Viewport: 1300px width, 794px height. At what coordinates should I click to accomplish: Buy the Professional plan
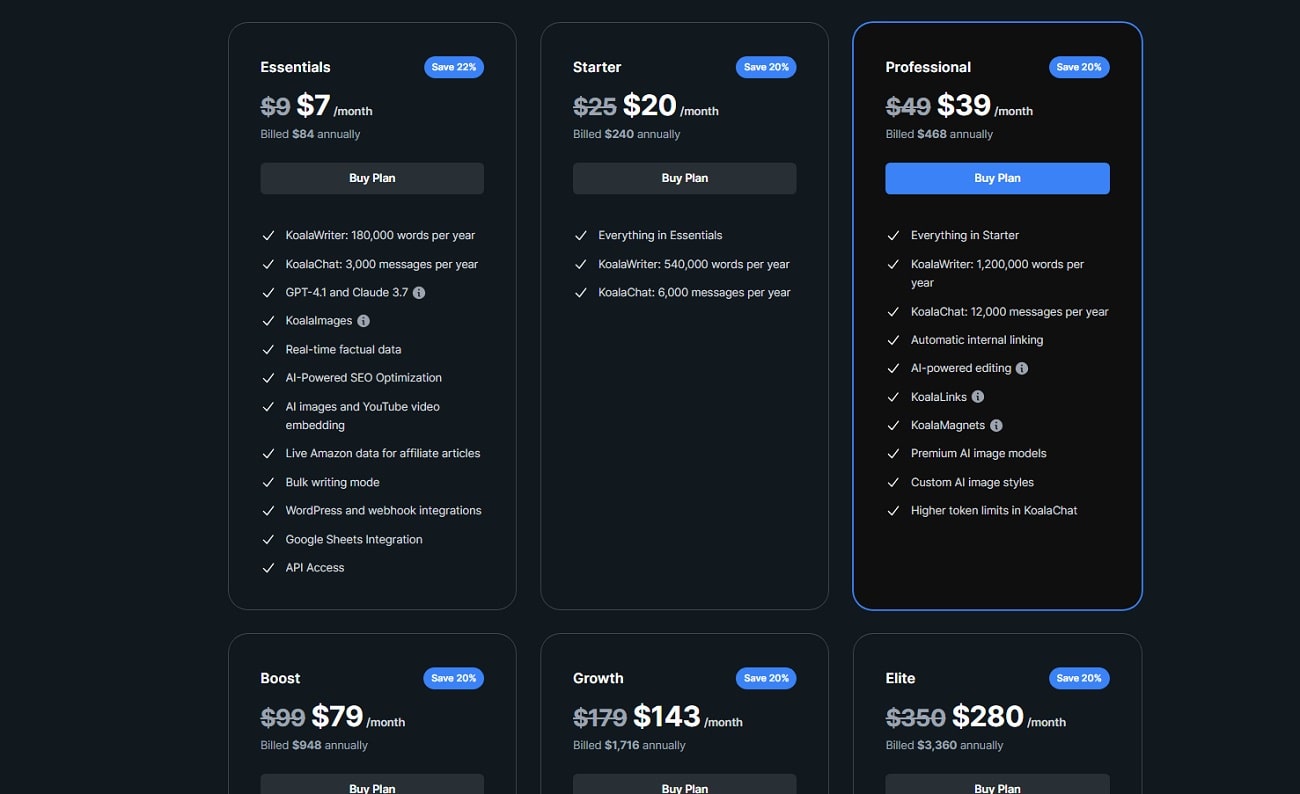(x=997, y=178)
